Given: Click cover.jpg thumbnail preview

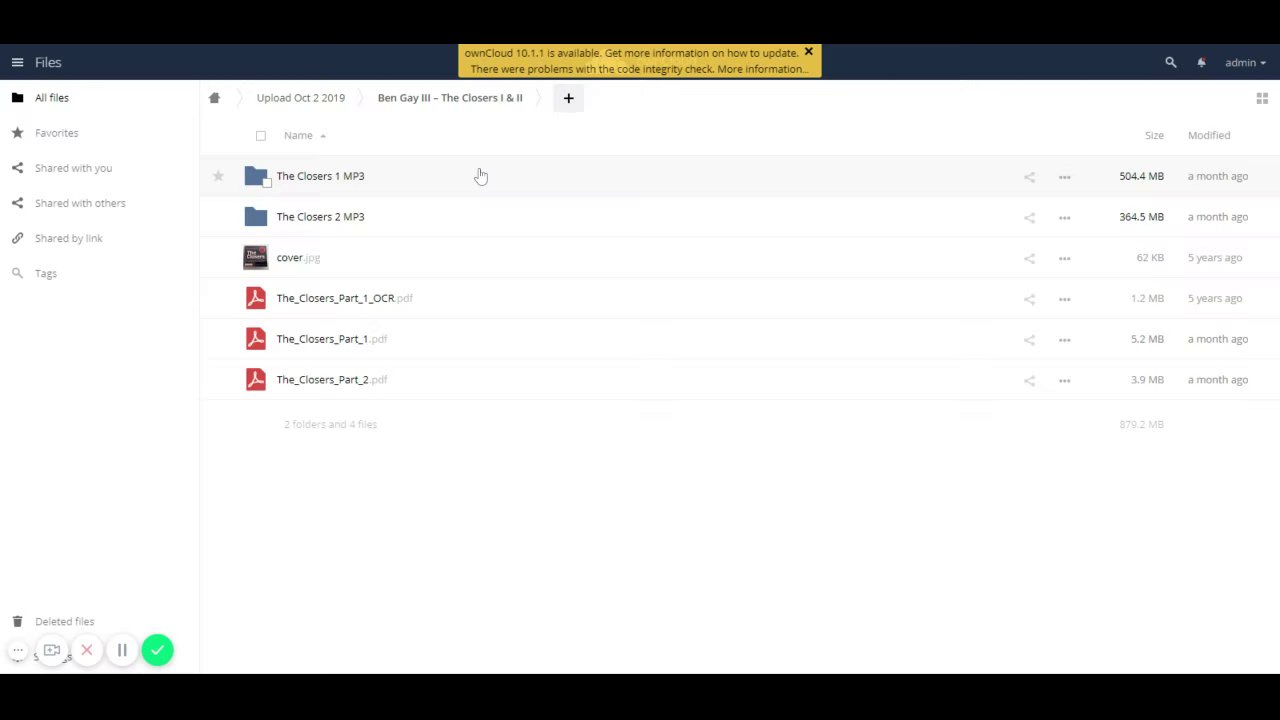Looking at the screenshot, I should click(256, 258).
